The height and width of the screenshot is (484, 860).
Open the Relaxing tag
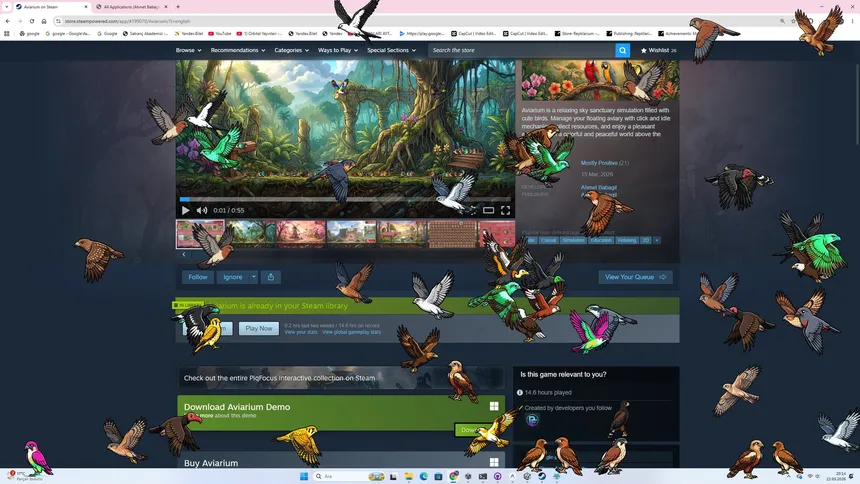627,240
